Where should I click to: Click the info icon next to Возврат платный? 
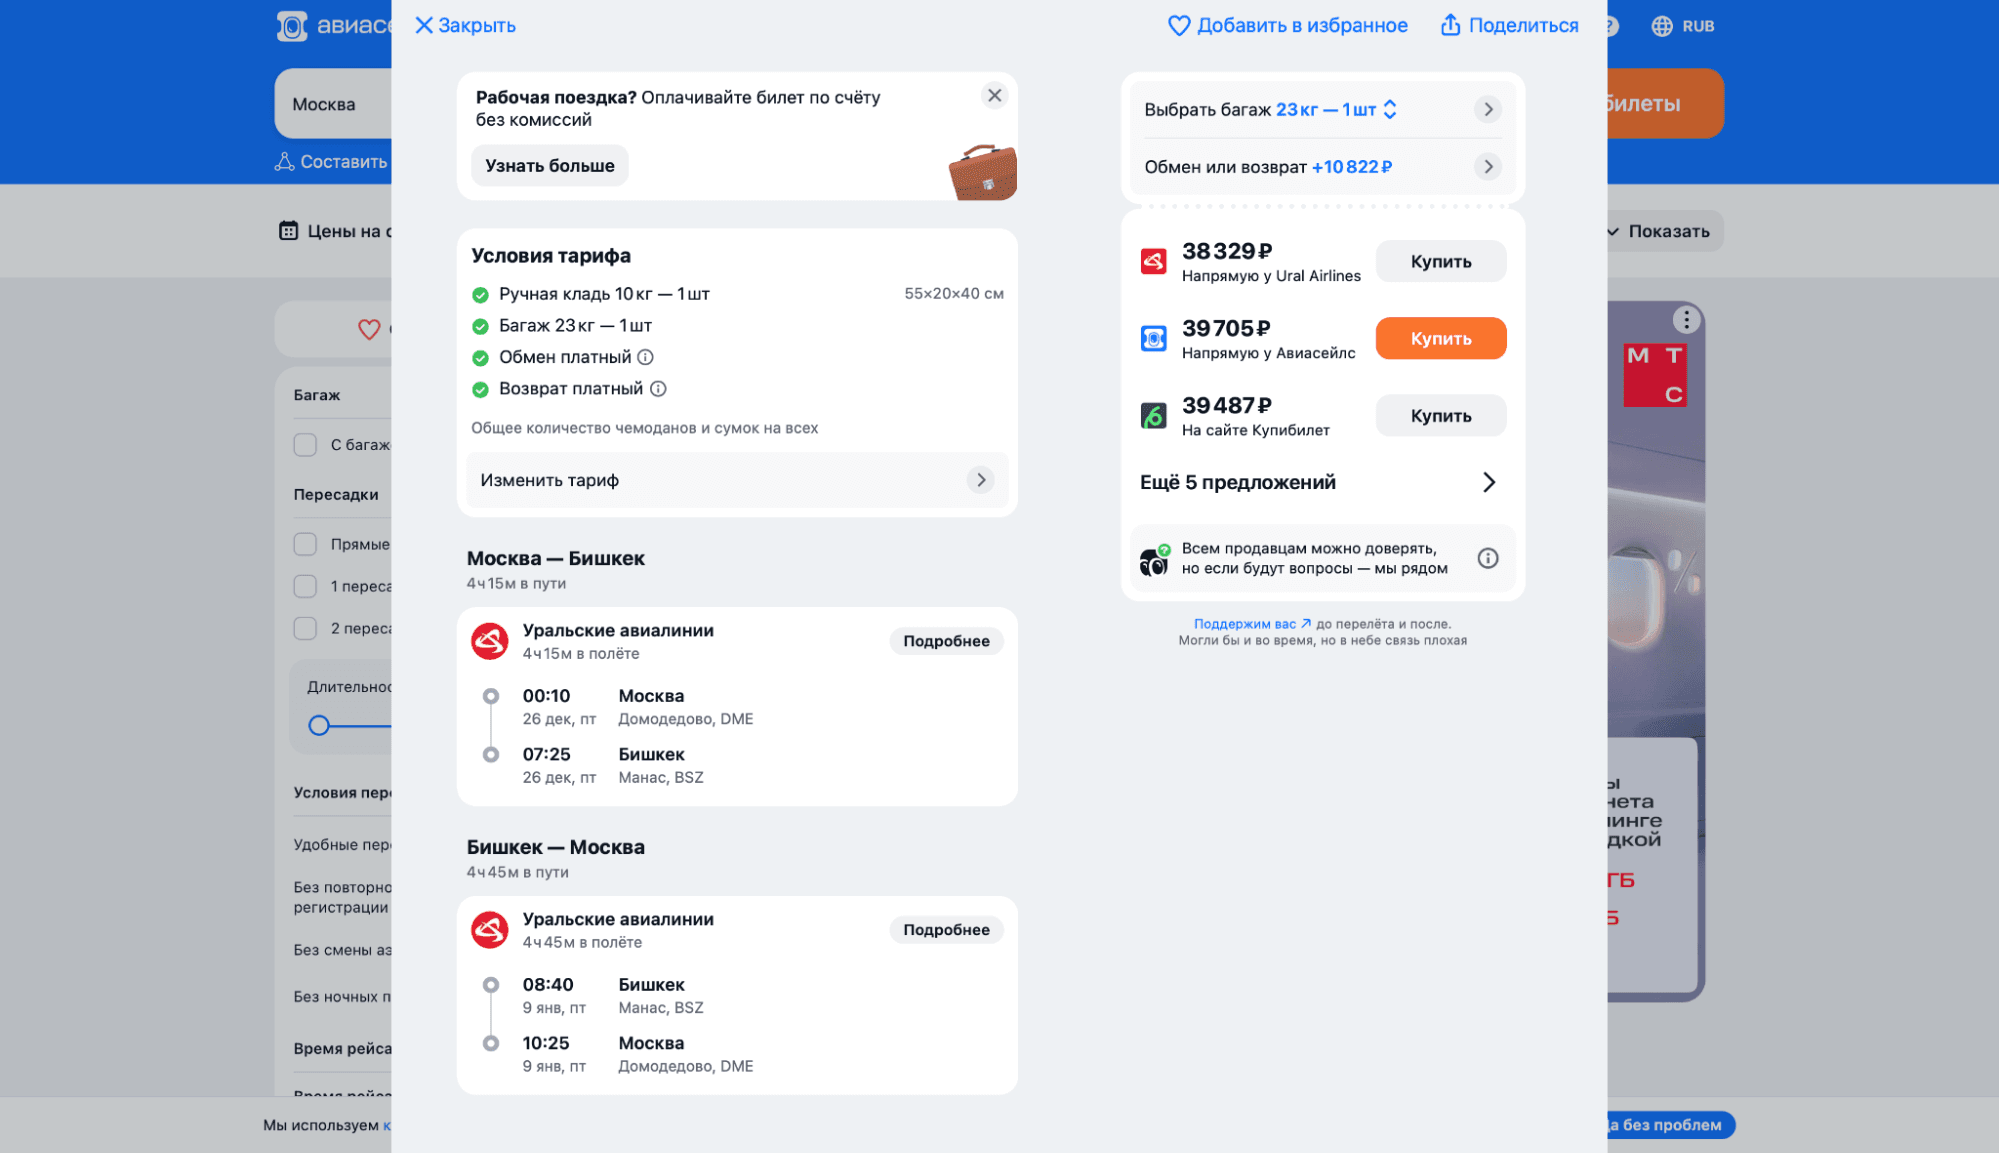(658, 389)
